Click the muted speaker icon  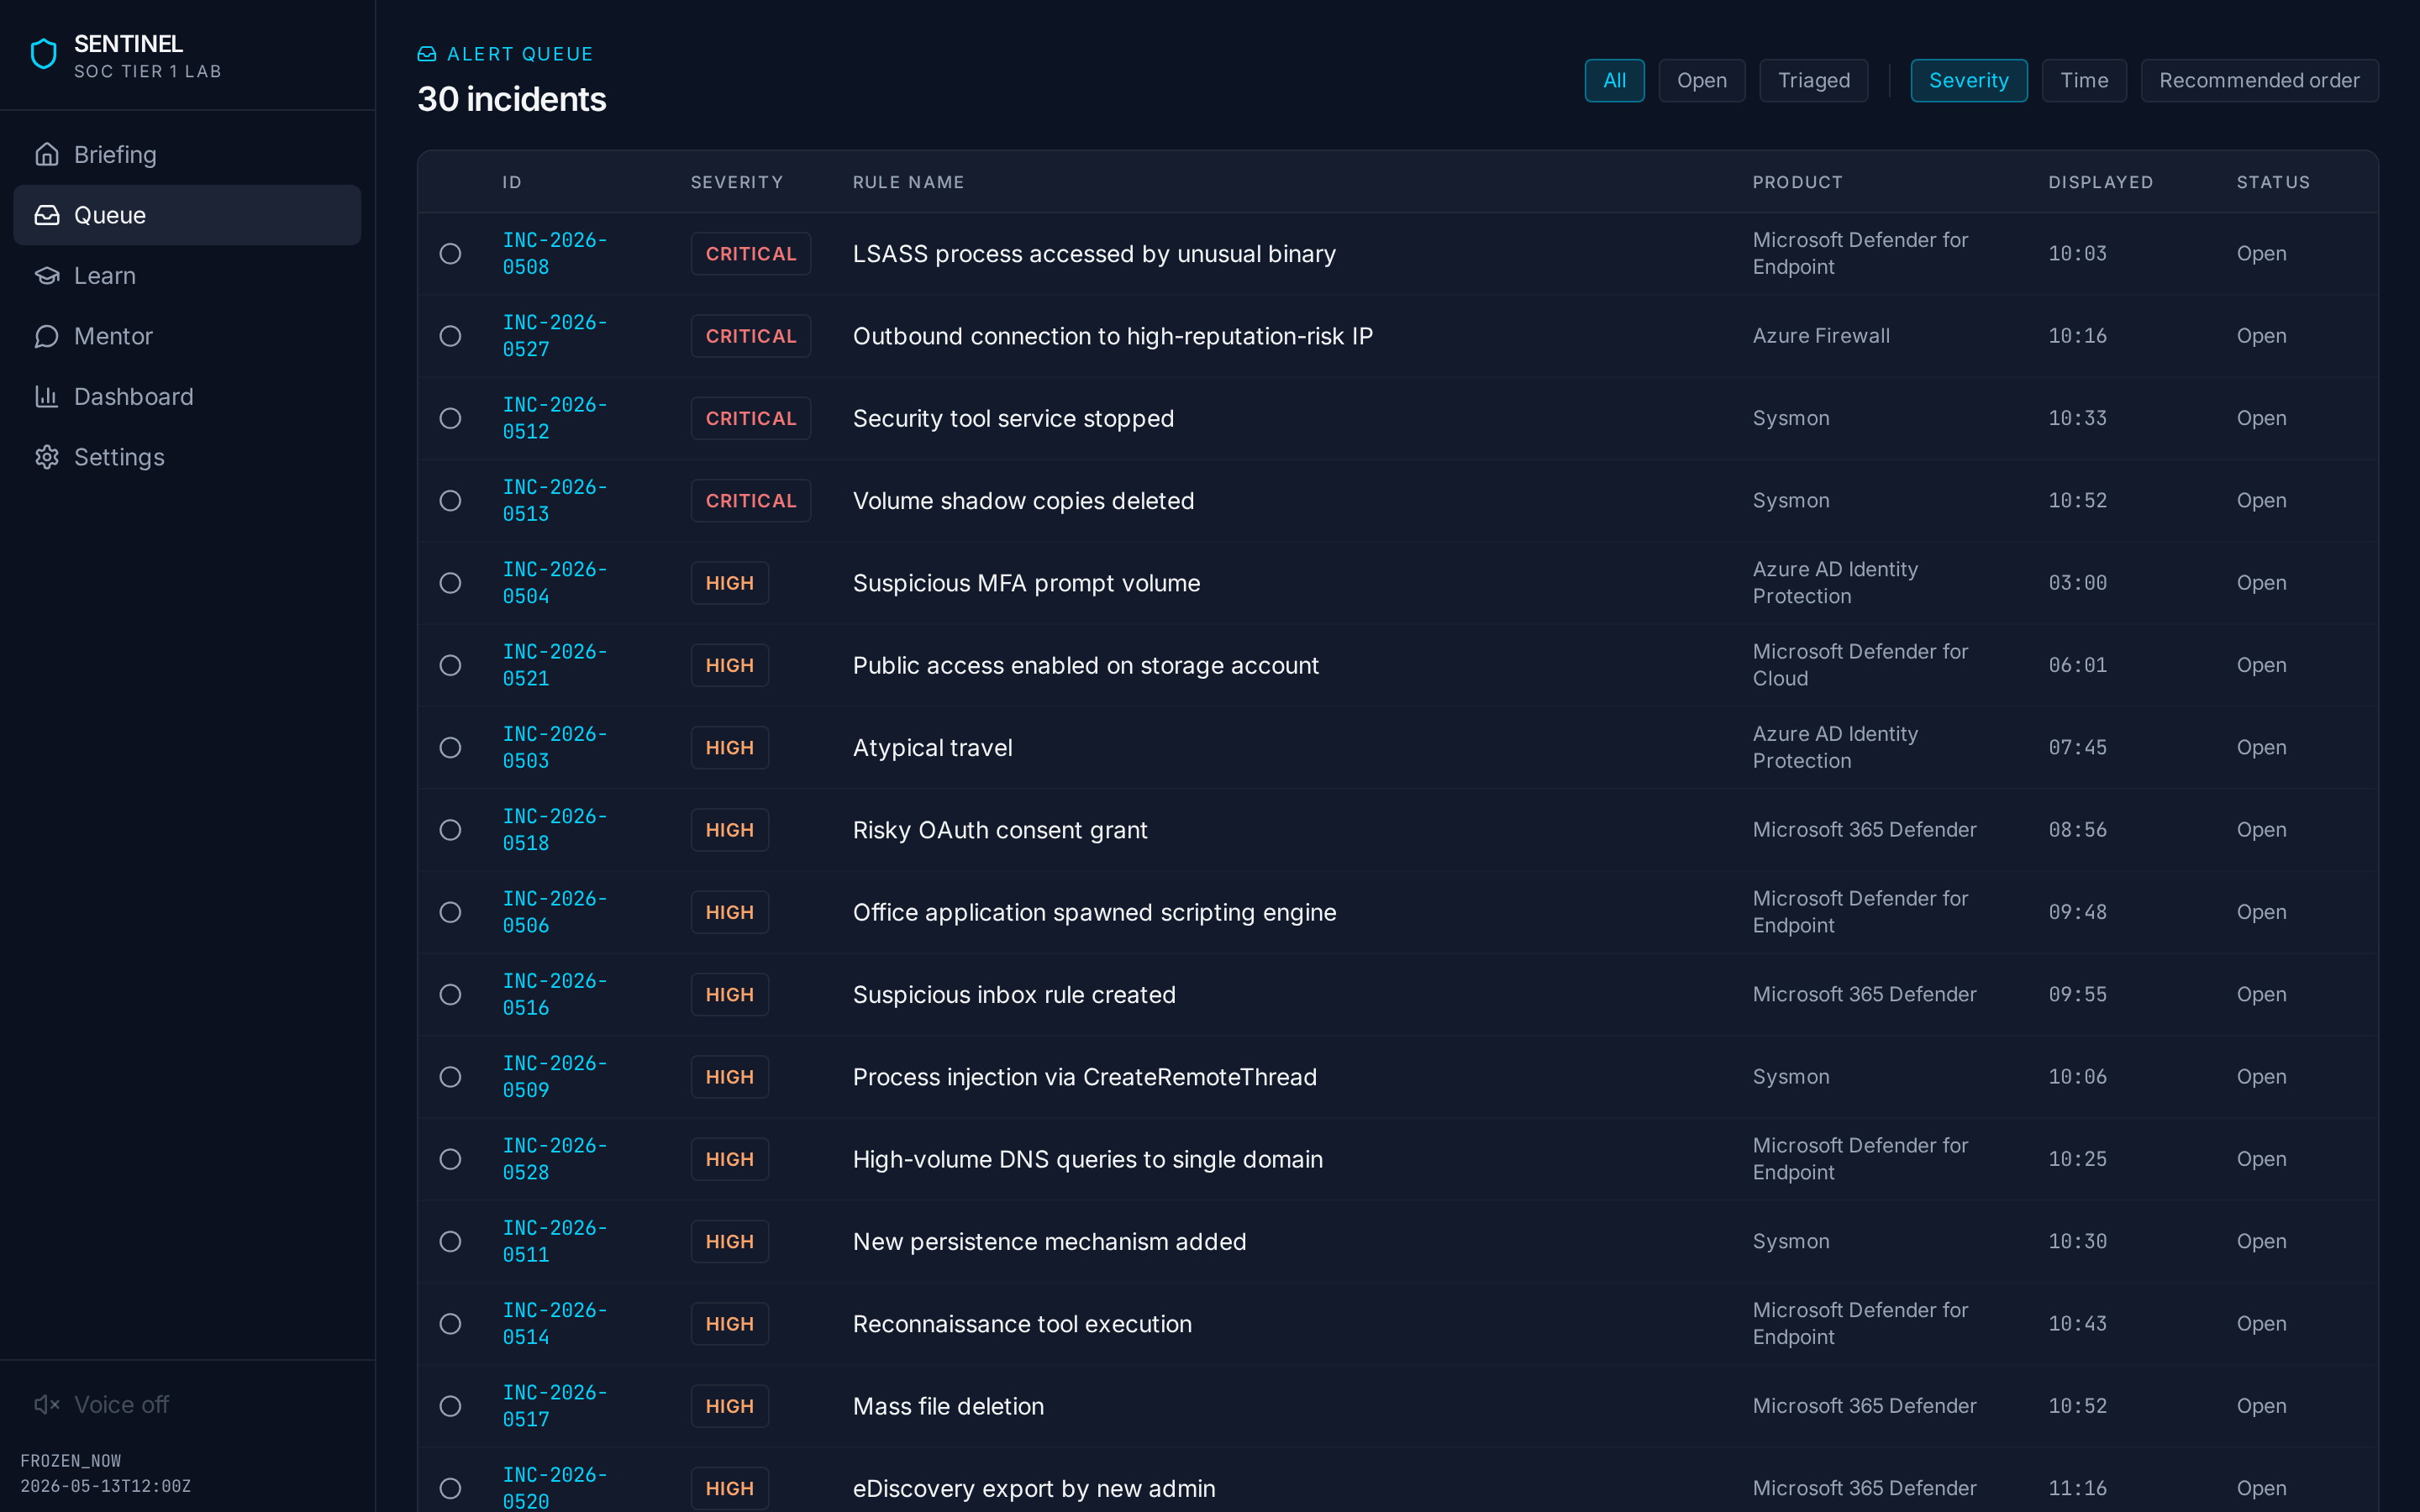click(47, 1404)
